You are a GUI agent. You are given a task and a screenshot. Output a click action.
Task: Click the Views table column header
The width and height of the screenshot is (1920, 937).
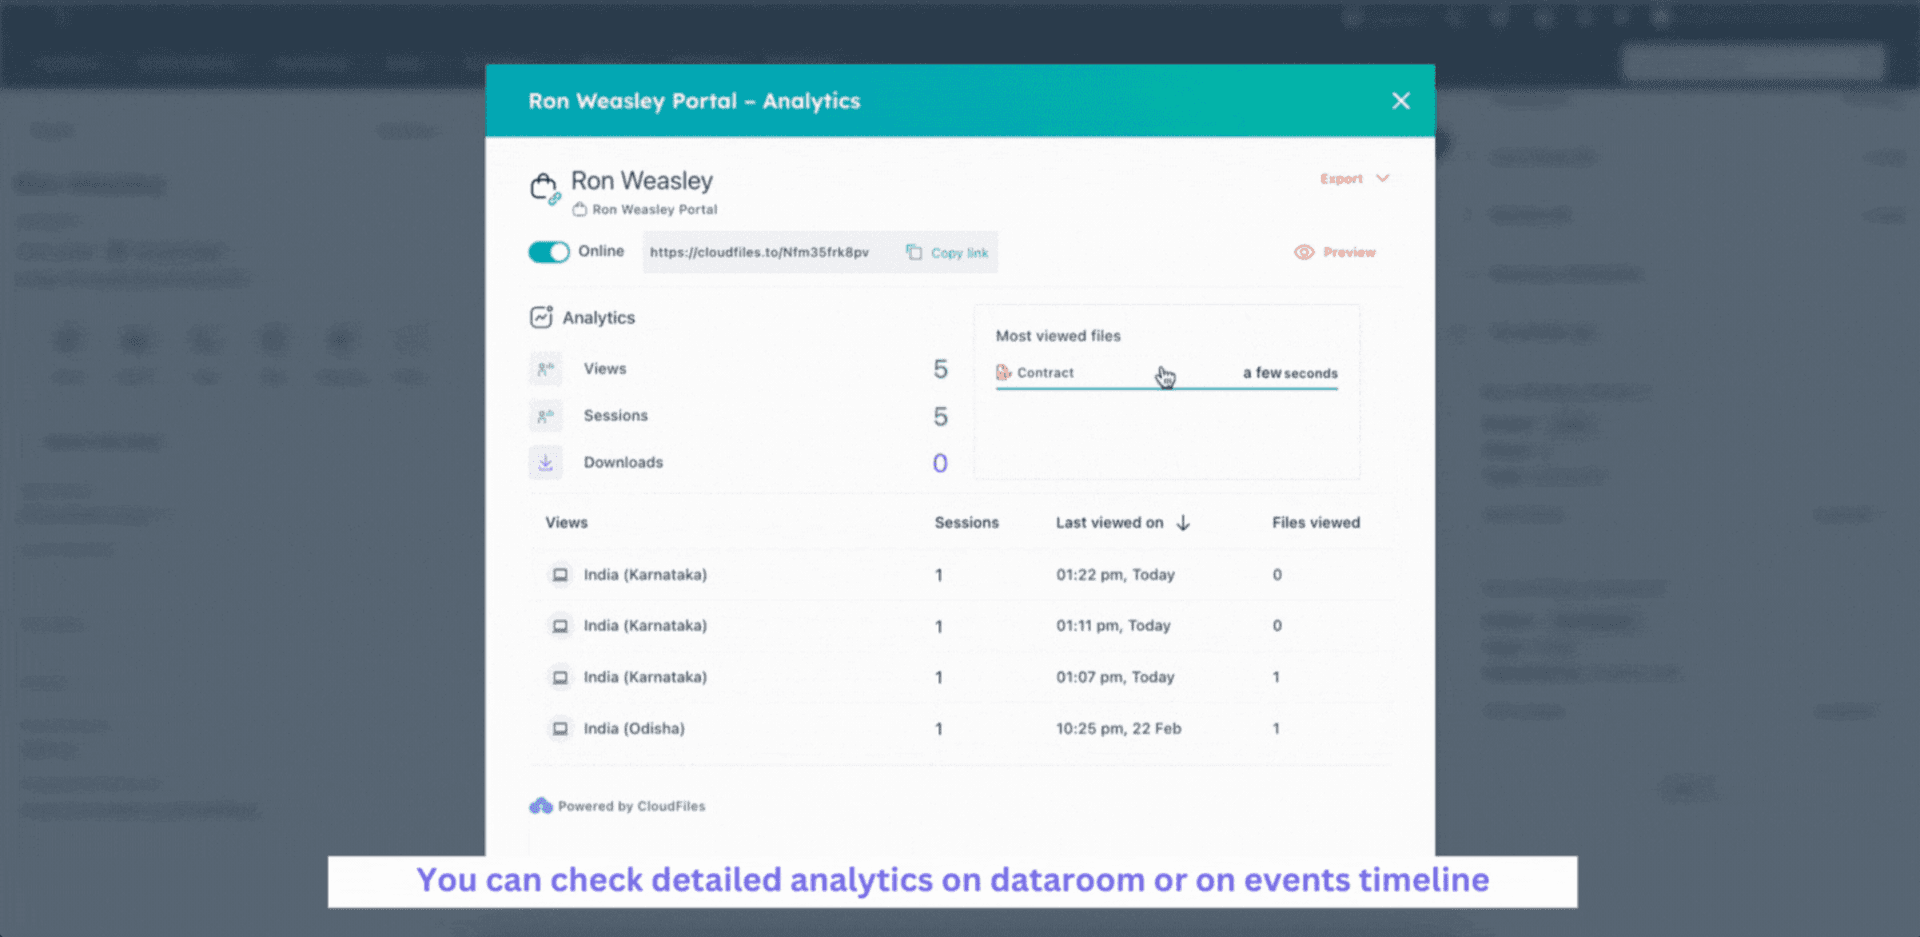coord(566,523)
